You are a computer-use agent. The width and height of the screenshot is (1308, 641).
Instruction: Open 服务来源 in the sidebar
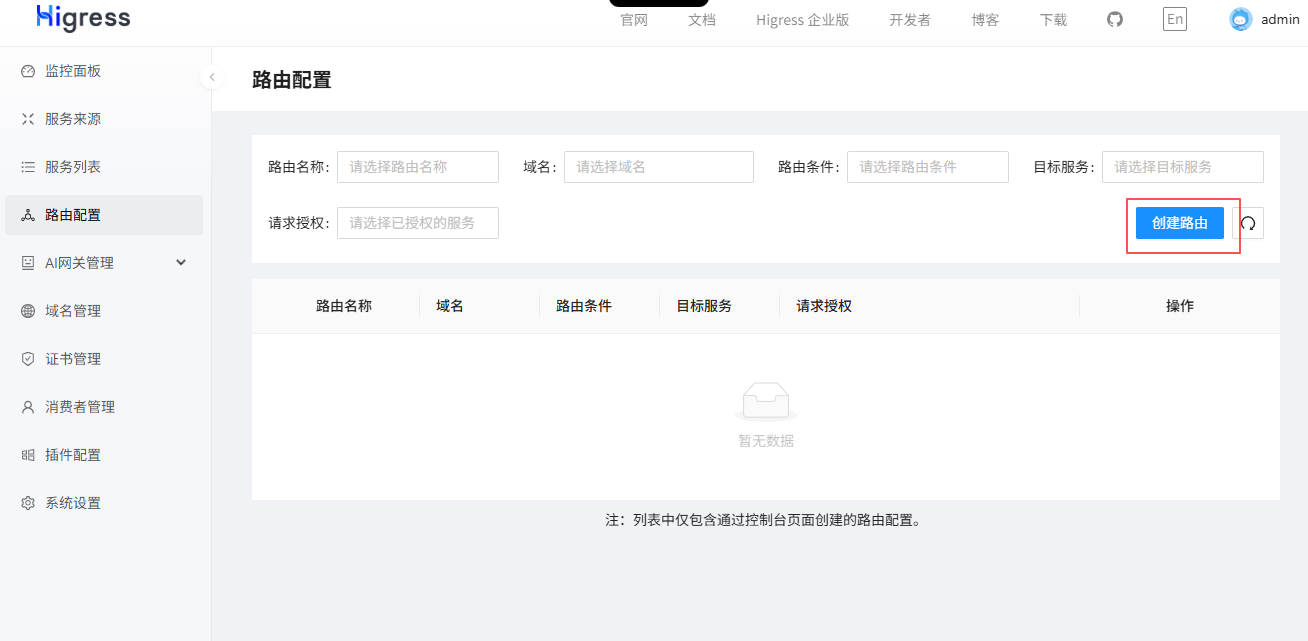tap(104, 119)
